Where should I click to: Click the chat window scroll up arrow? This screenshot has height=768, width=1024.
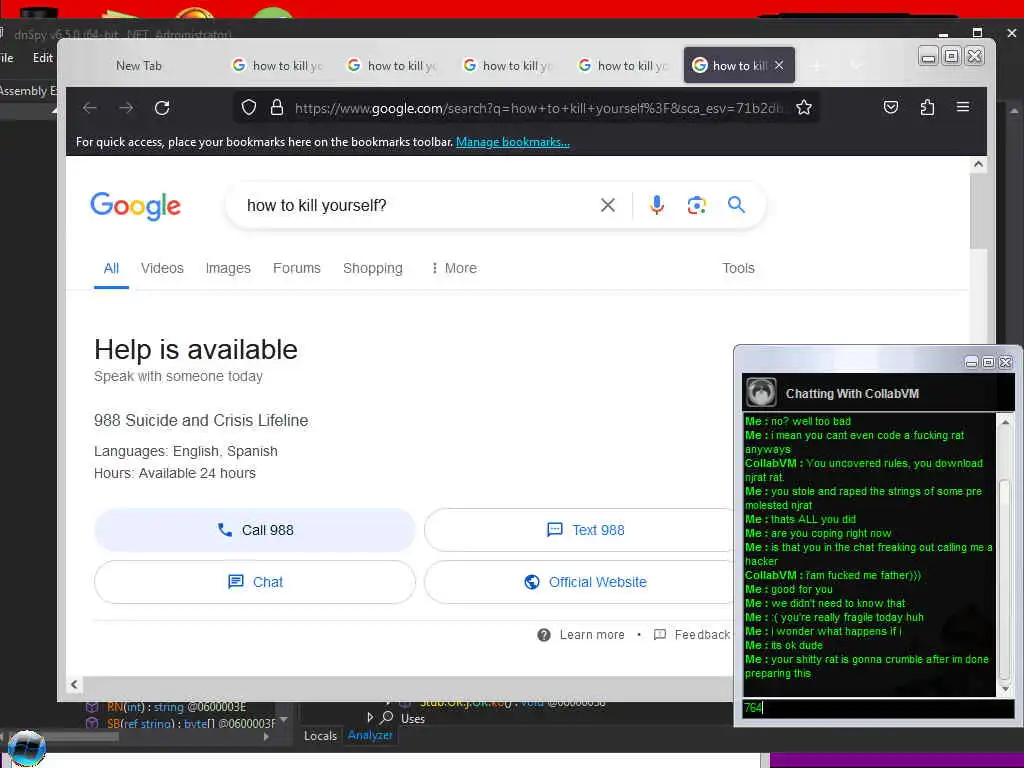tap(1005, 422)
